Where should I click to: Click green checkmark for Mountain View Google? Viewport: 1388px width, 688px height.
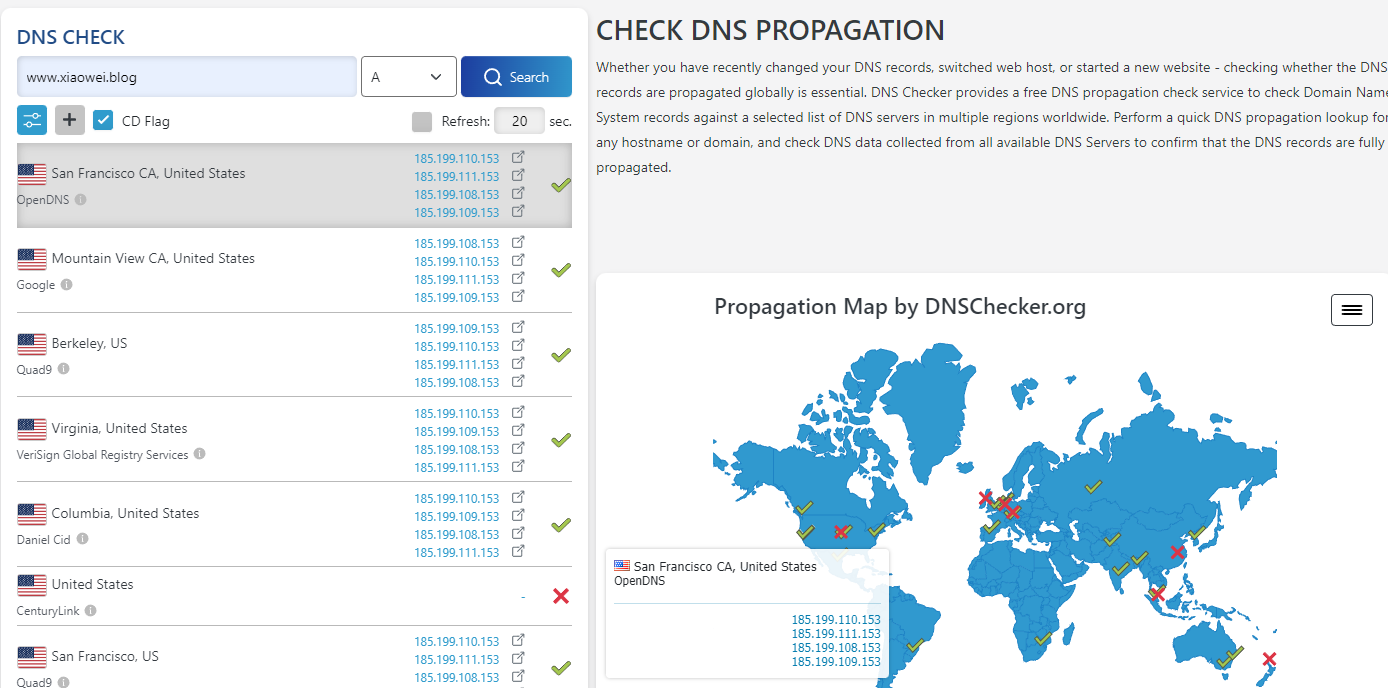561,270
